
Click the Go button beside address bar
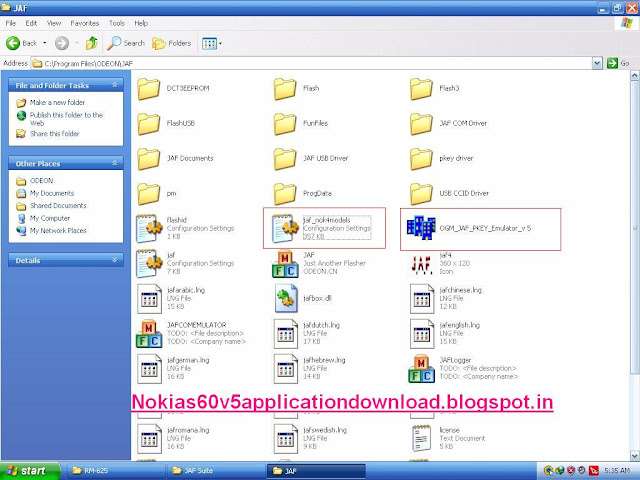(618, 63)
